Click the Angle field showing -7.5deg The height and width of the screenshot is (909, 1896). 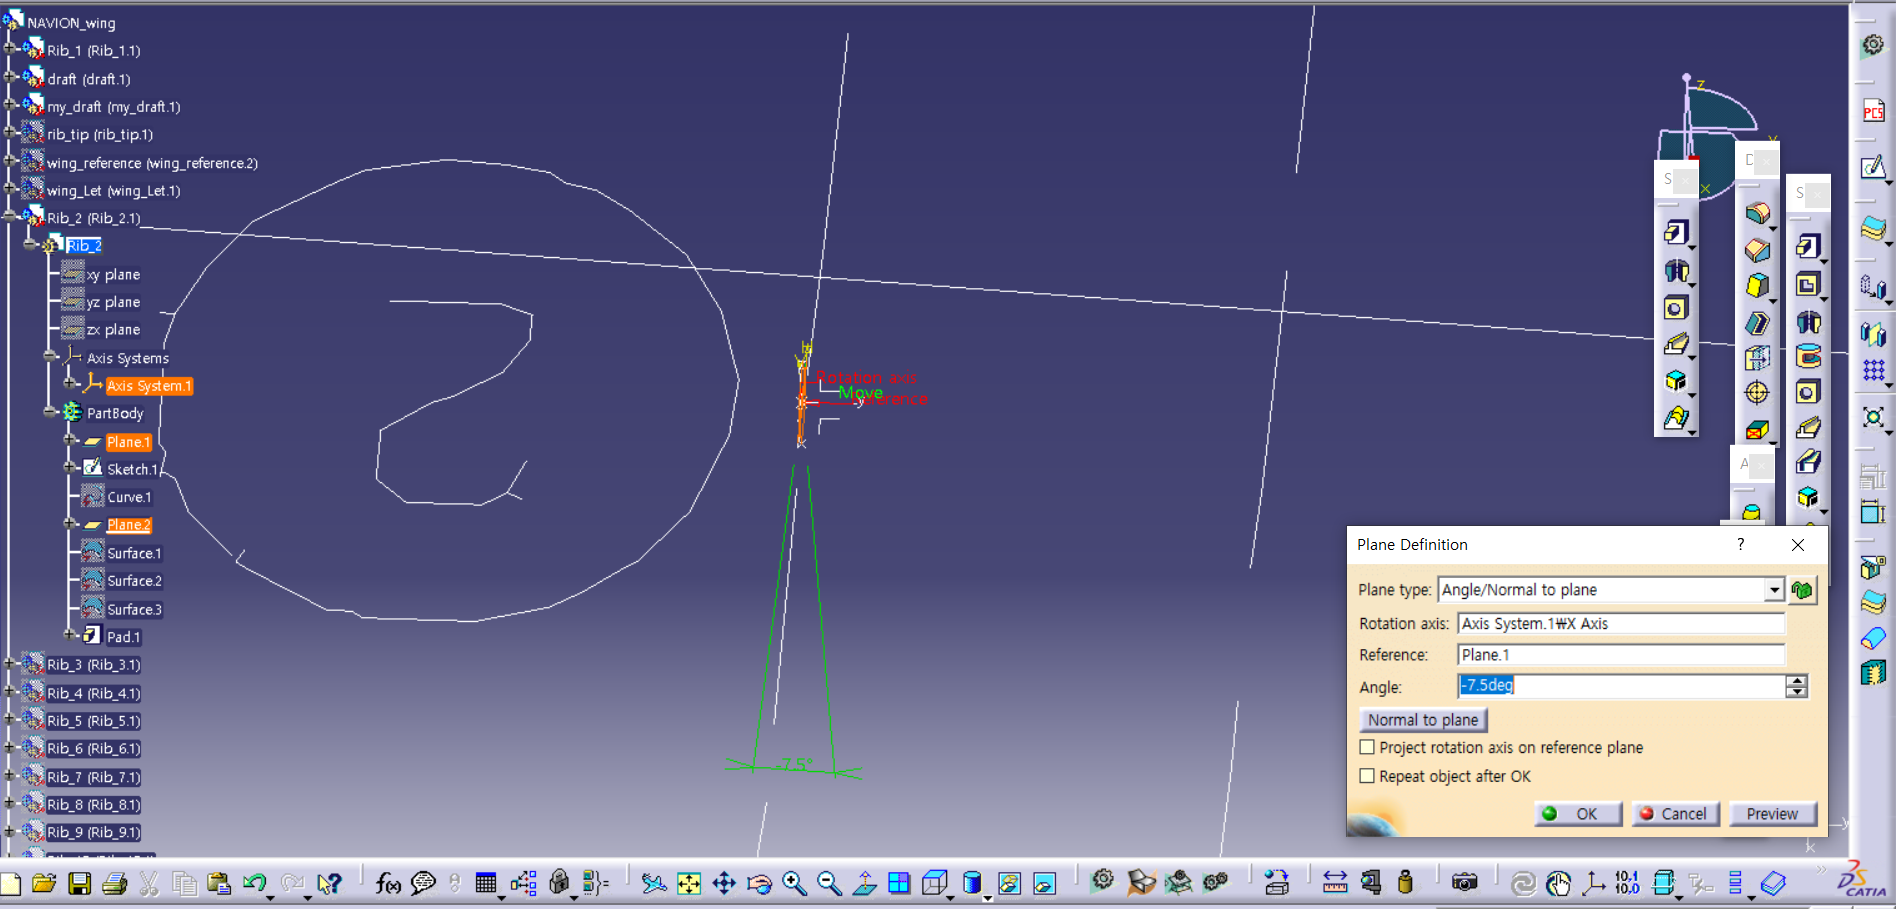(1621, 686)
